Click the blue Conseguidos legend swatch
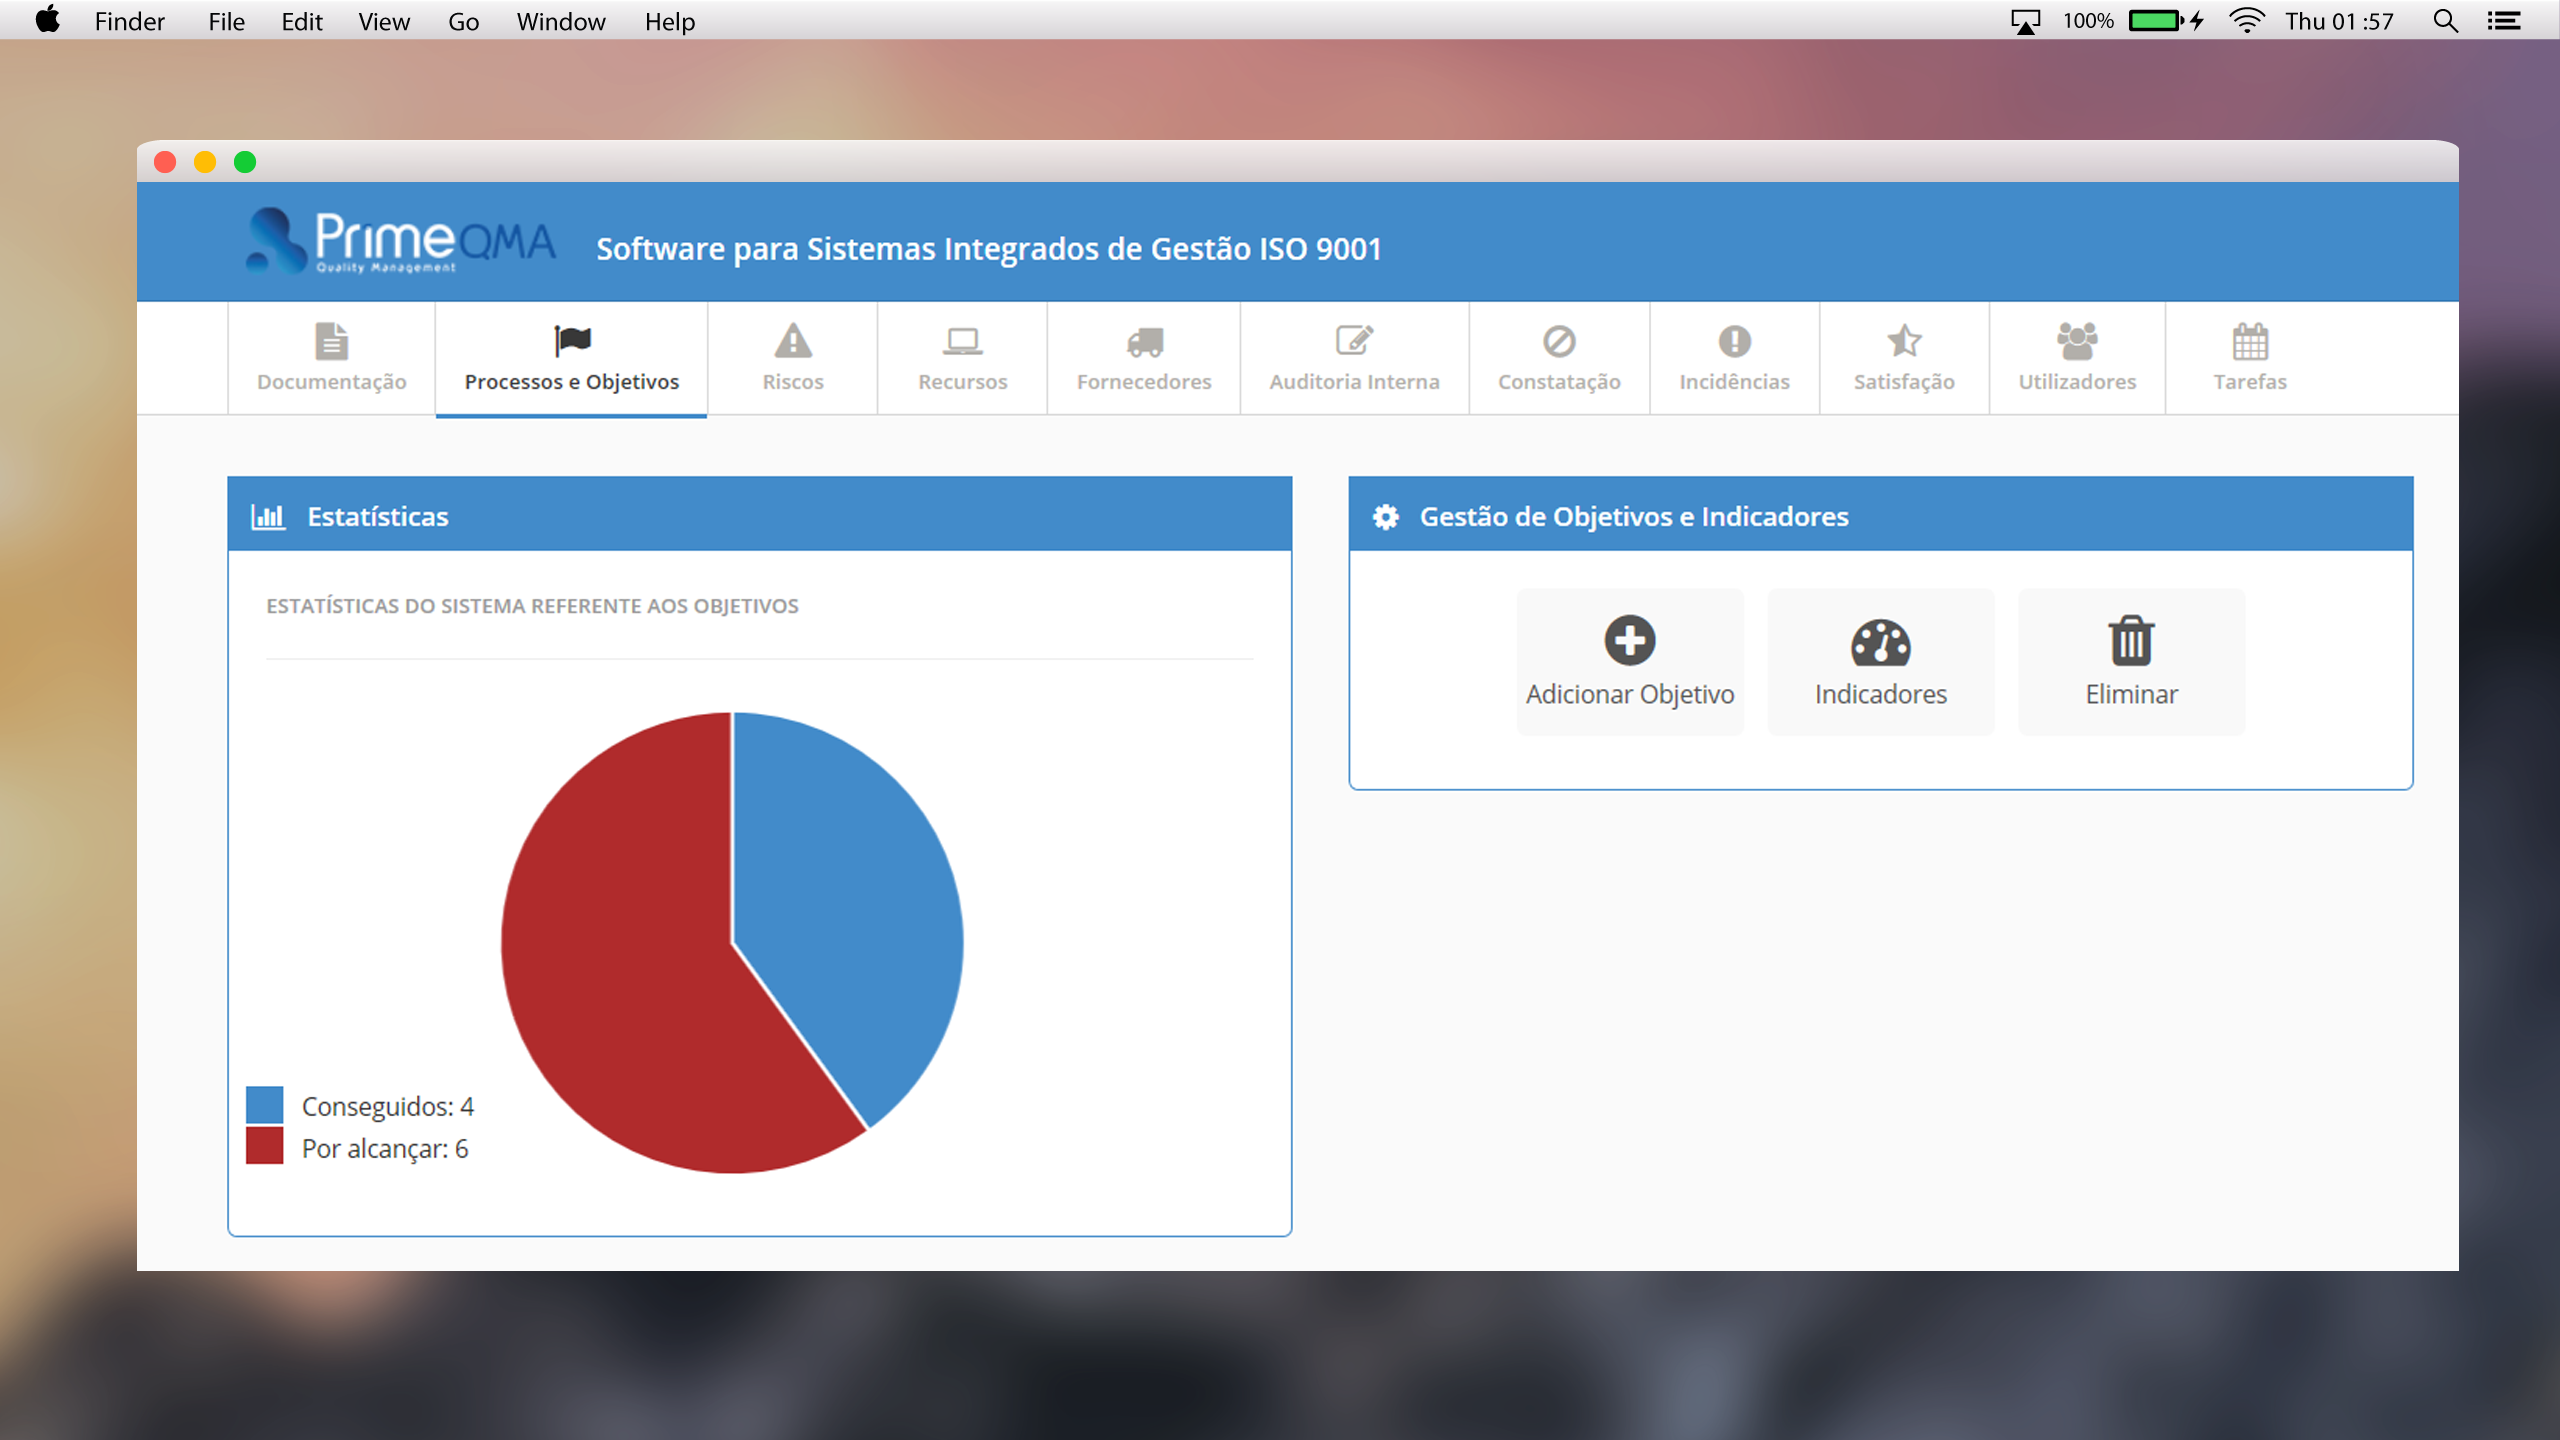This screenshot has height=1440, width=2560. coord(265,1105)
